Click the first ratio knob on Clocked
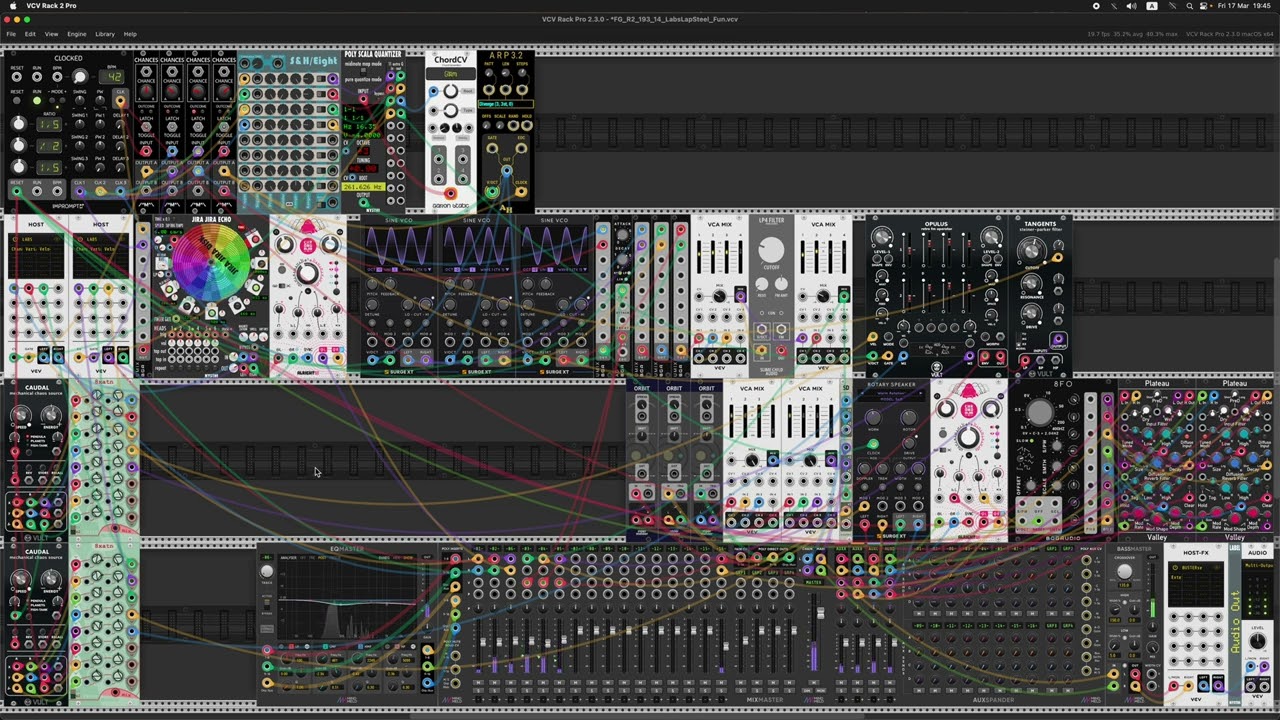Viewport: 1280px width, 720px height. [x=18, y=124]
